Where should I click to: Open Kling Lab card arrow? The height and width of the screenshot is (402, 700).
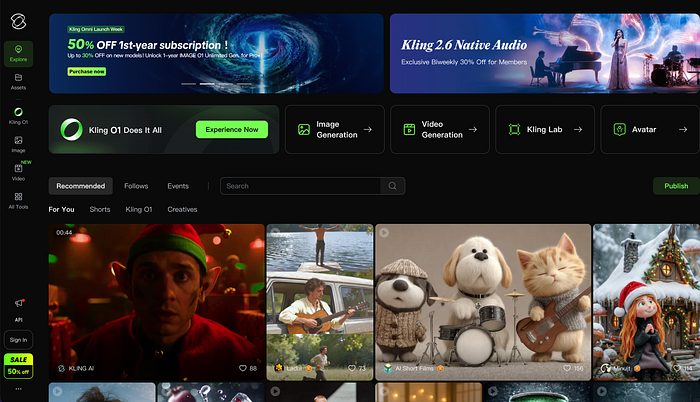(x=577, y=129)
